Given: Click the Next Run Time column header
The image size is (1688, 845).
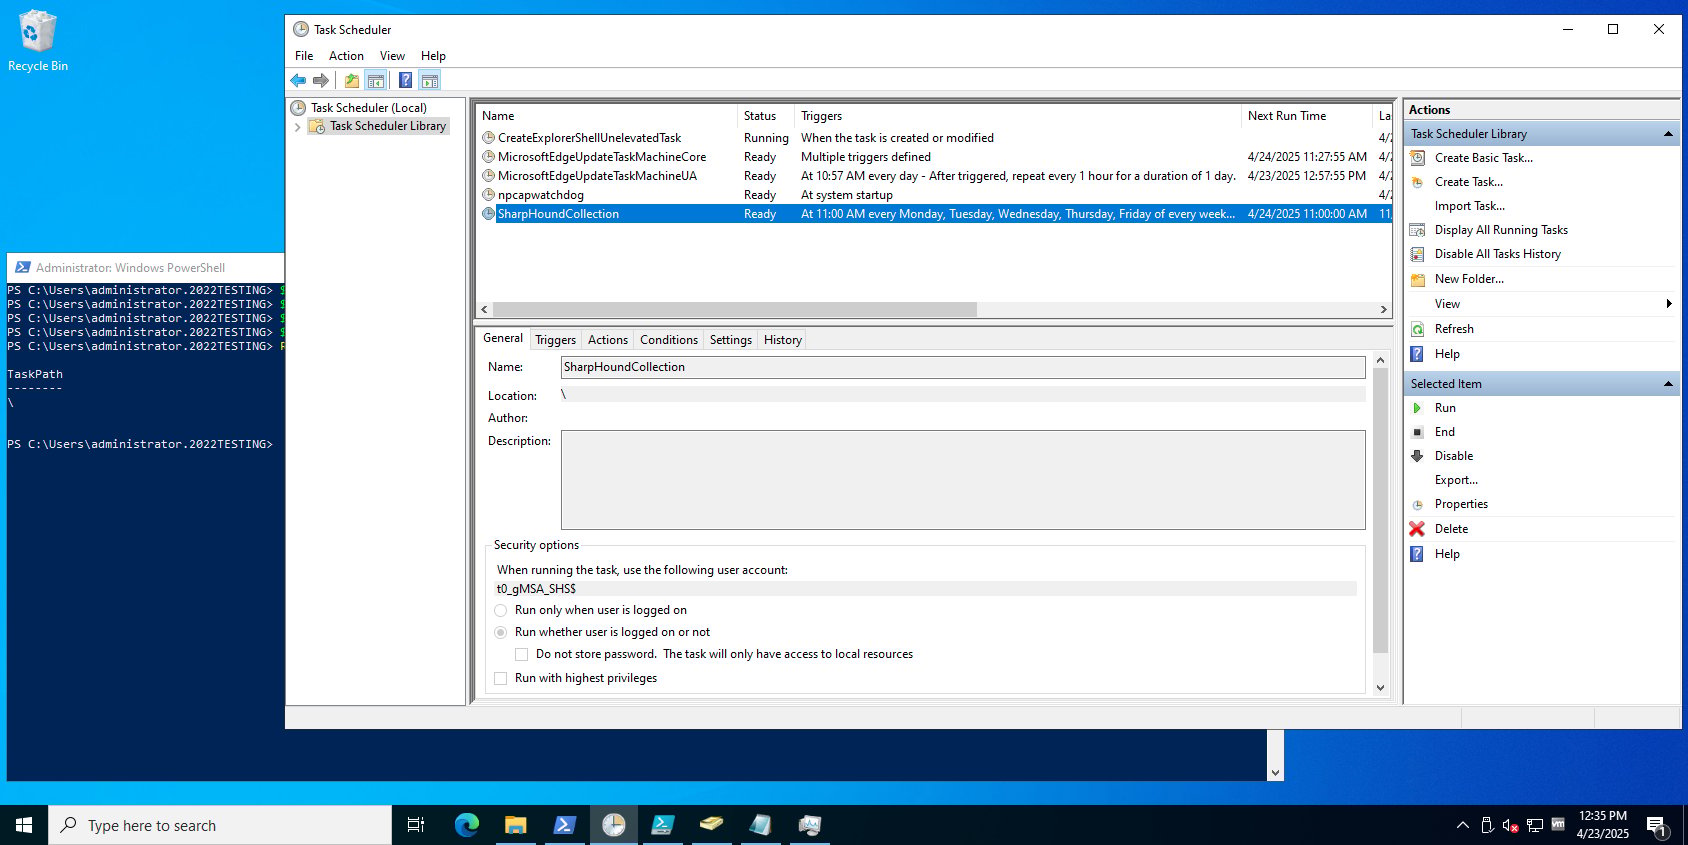Looking at the screenshot, I should click(1306, 116).
